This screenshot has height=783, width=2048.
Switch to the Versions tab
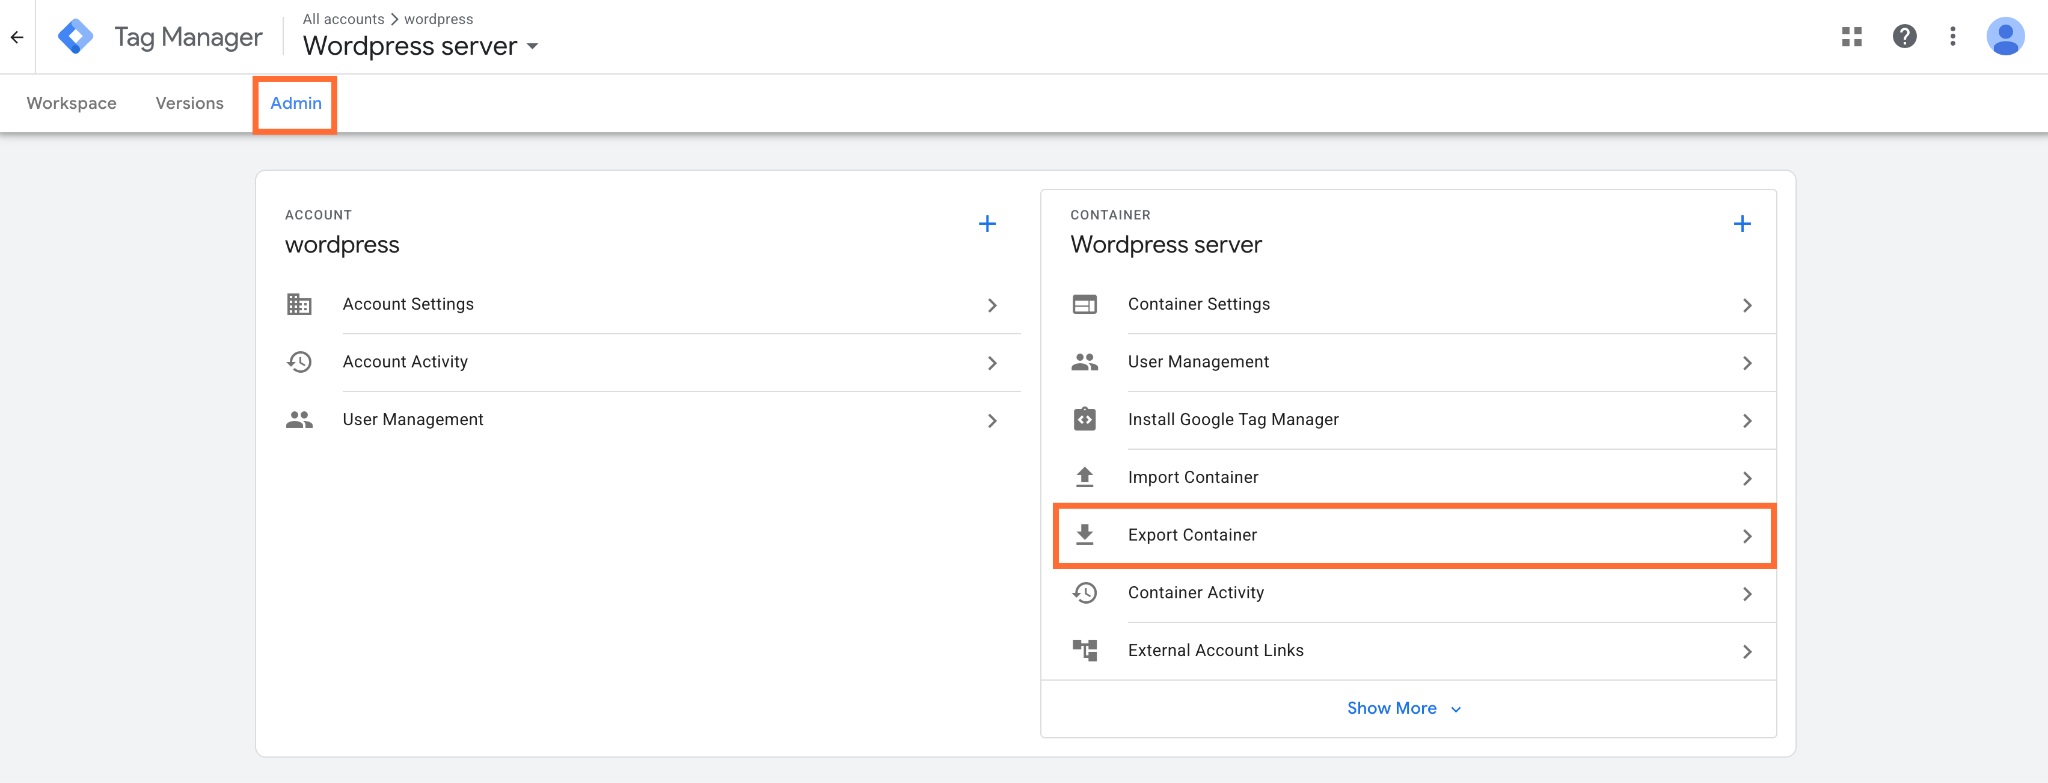click(190, 103)
